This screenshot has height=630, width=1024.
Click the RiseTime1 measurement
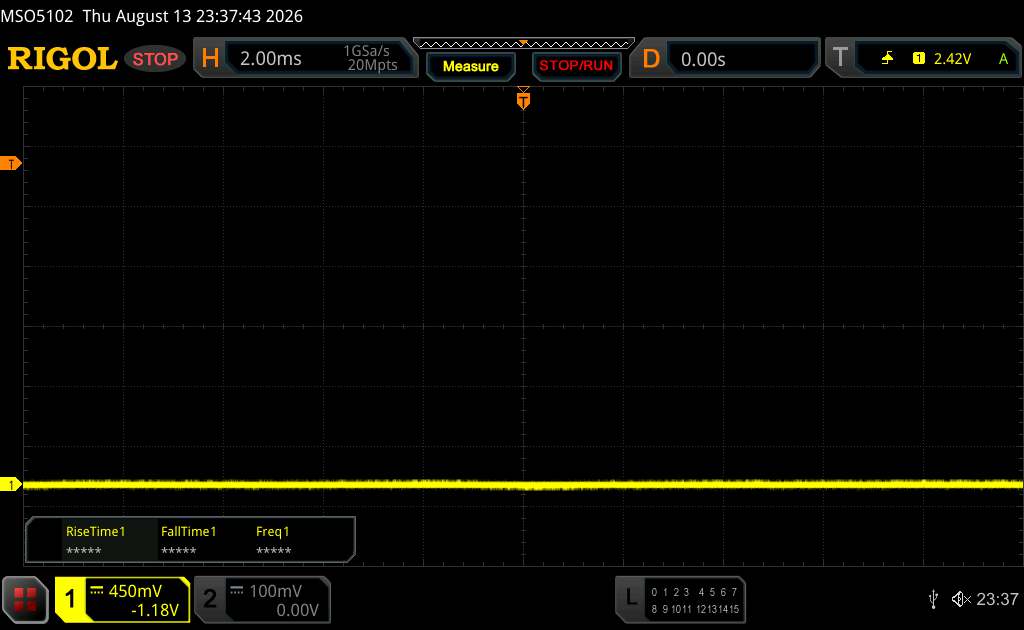point(95,540)
